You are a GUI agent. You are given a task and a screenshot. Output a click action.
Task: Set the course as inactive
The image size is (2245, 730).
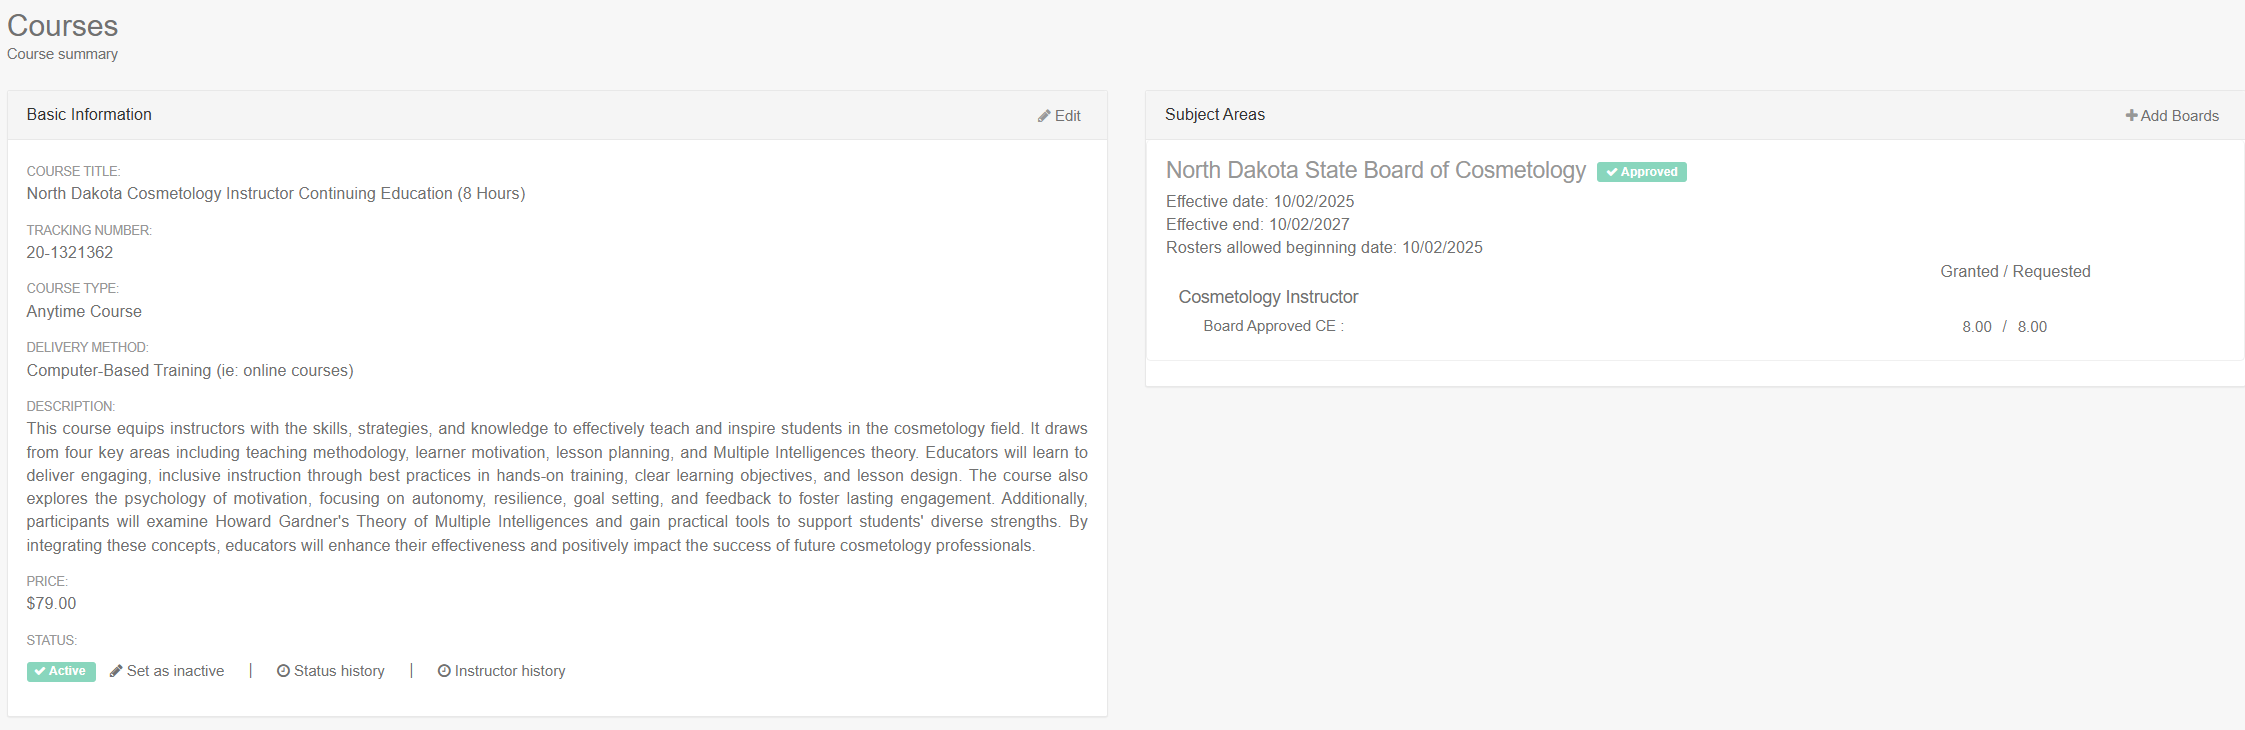coord(175,671)
